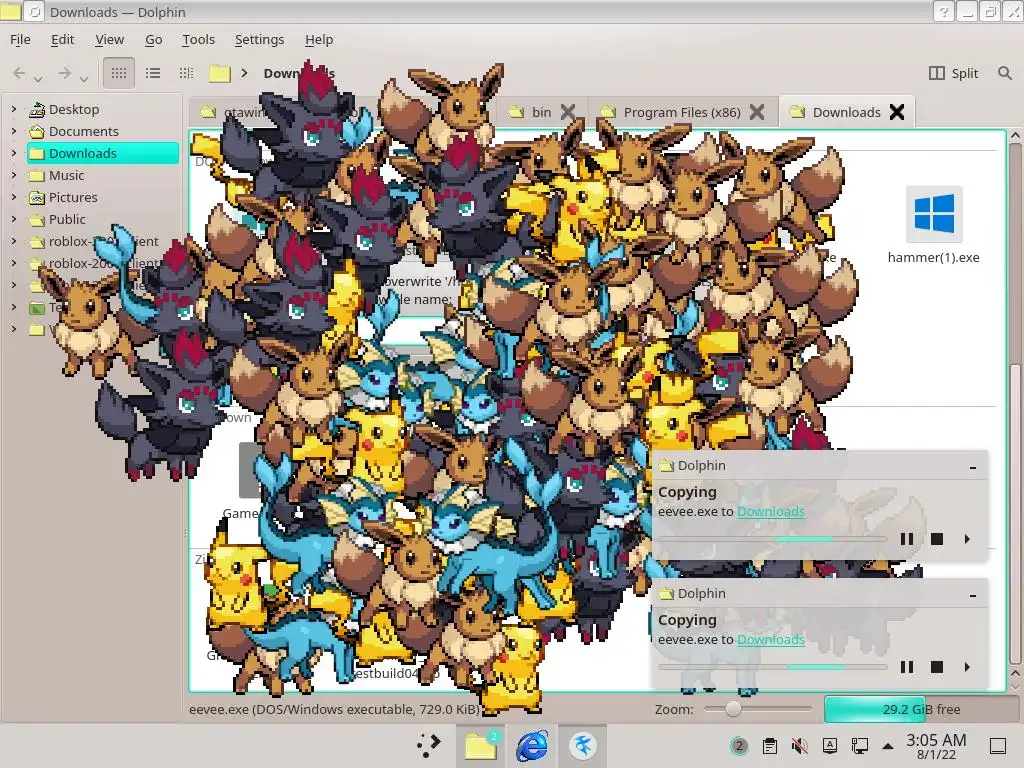Open Downloads link in second copy notification
The image size is (1024, 768).
coord(771,639)
